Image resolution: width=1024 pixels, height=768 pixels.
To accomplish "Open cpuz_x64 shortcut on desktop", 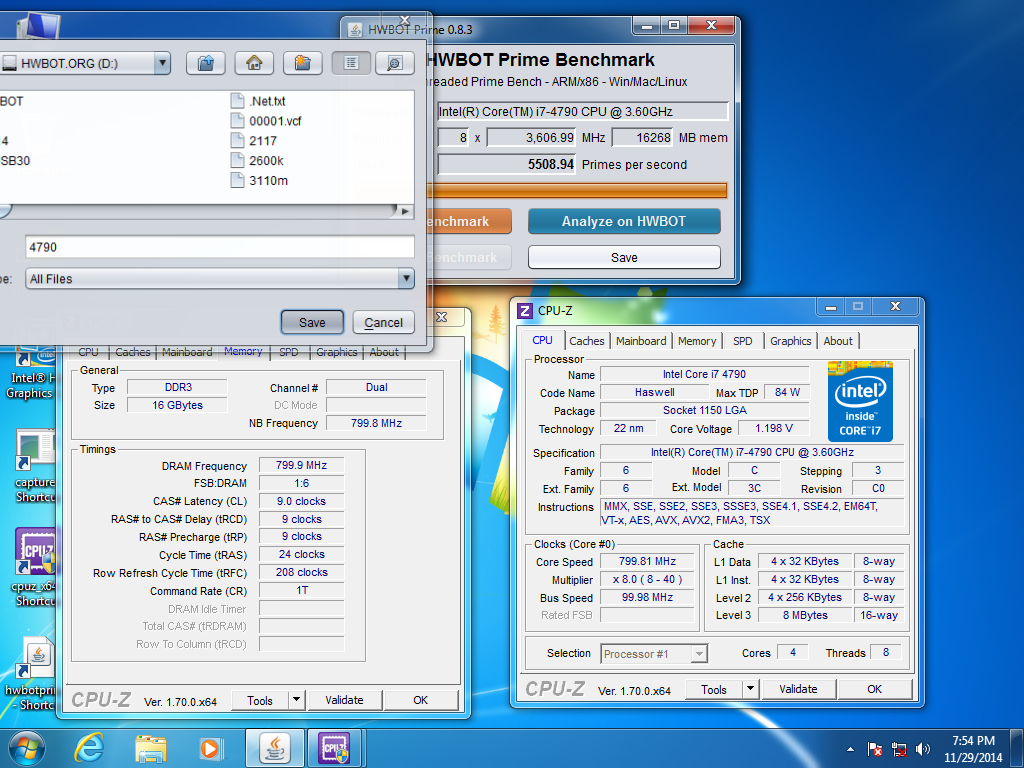I will pos(34,566).
